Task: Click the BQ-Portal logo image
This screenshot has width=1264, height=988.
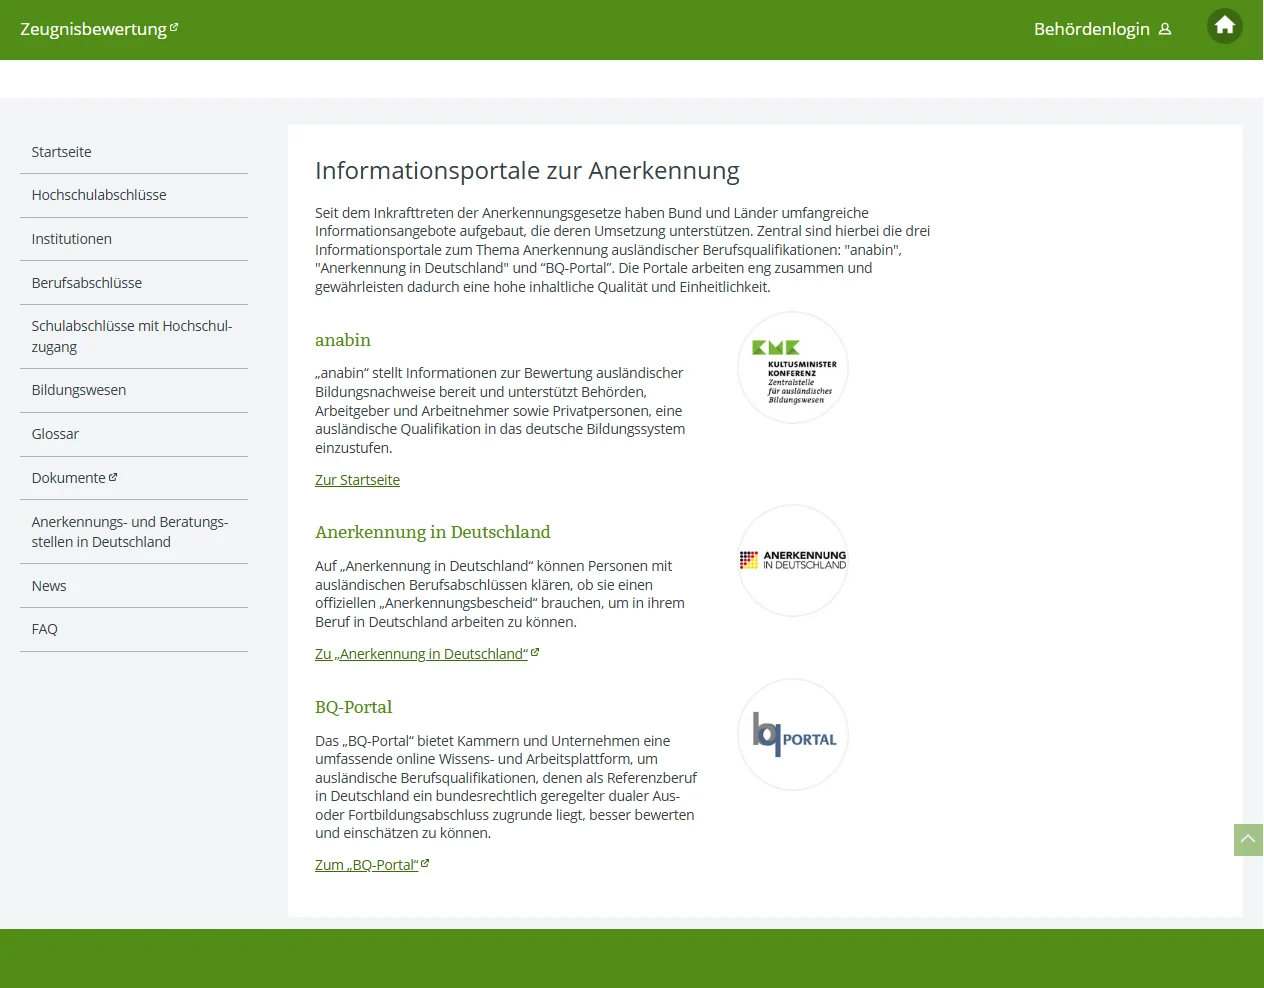Action: coord(793,734)
